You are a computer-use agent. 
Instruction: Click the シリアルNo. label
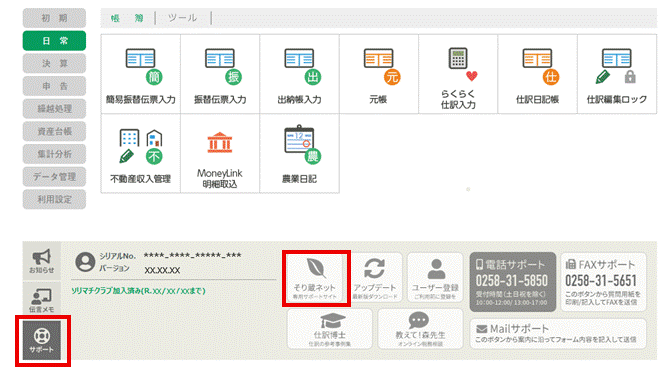pyautogui.click(x=117, y=256)
